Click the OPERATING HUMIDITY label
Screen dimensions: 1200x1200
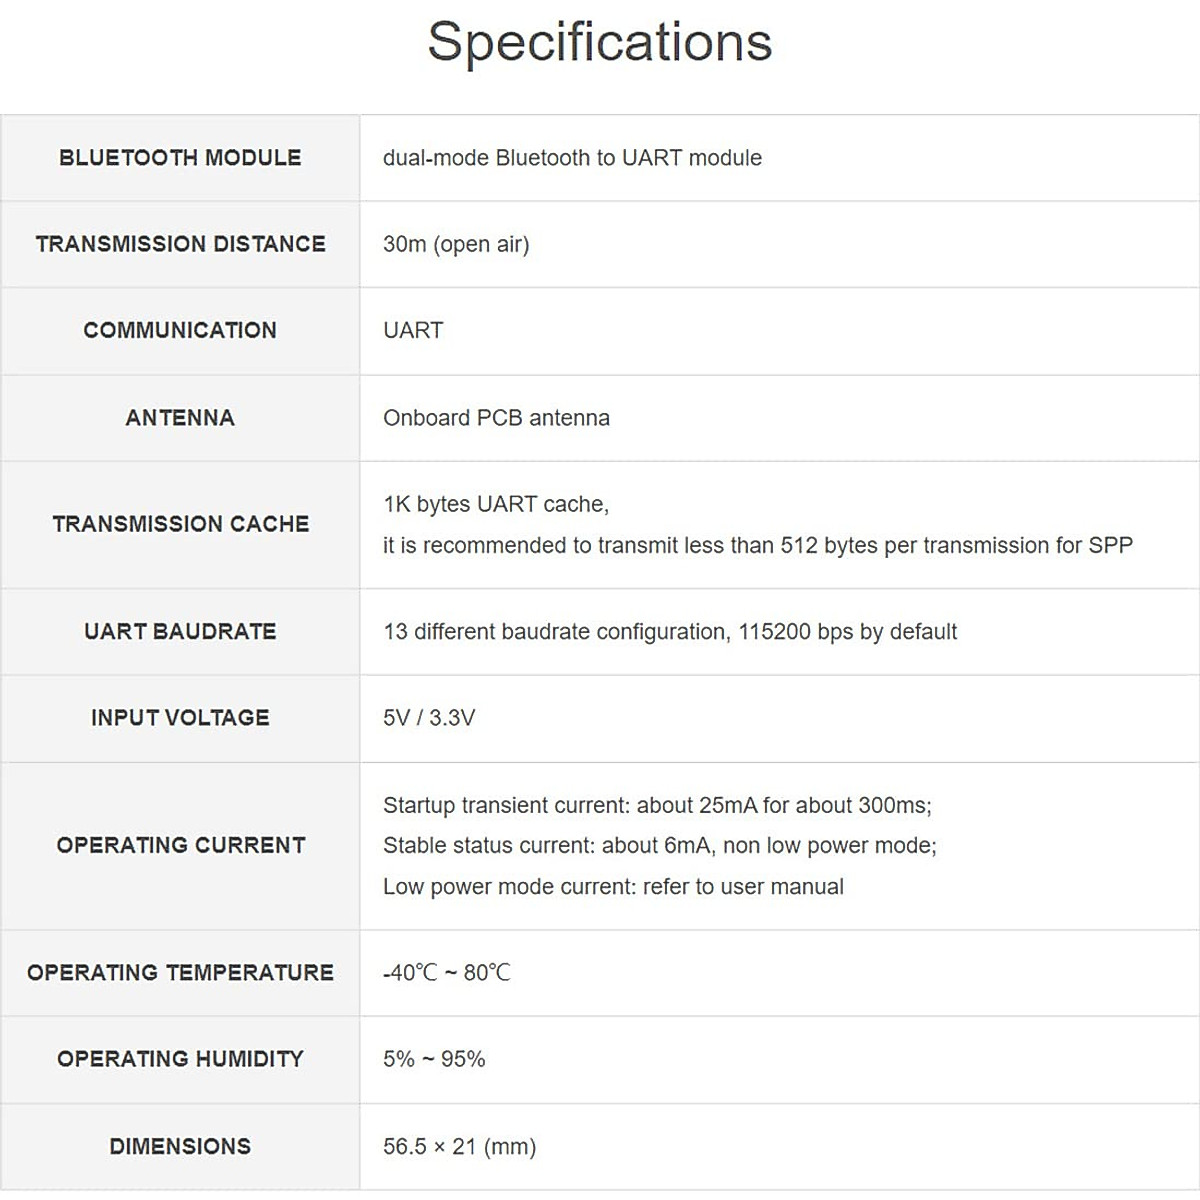180,1059
